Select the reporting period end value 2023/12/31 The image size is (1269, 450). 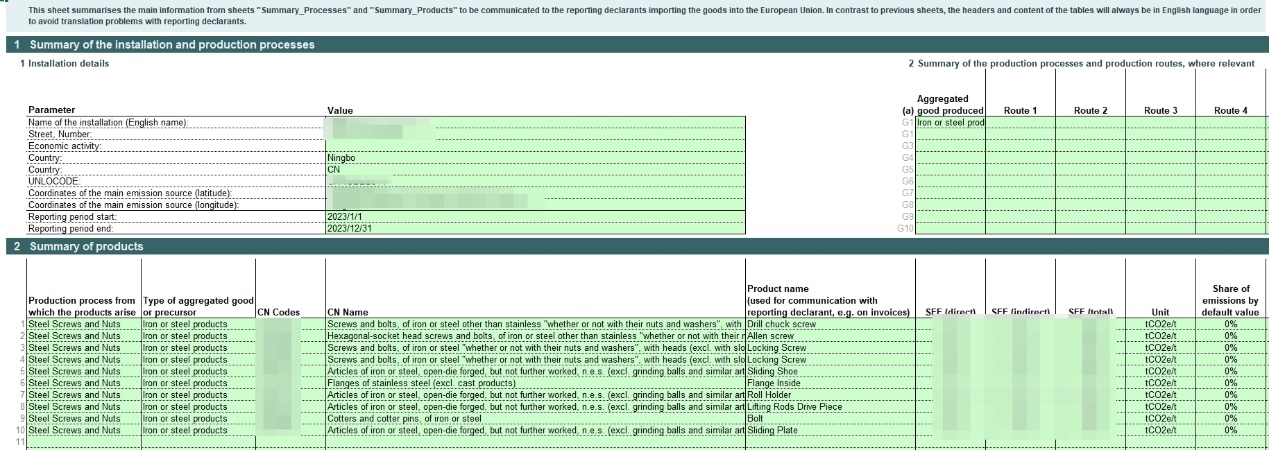(347, 227)
